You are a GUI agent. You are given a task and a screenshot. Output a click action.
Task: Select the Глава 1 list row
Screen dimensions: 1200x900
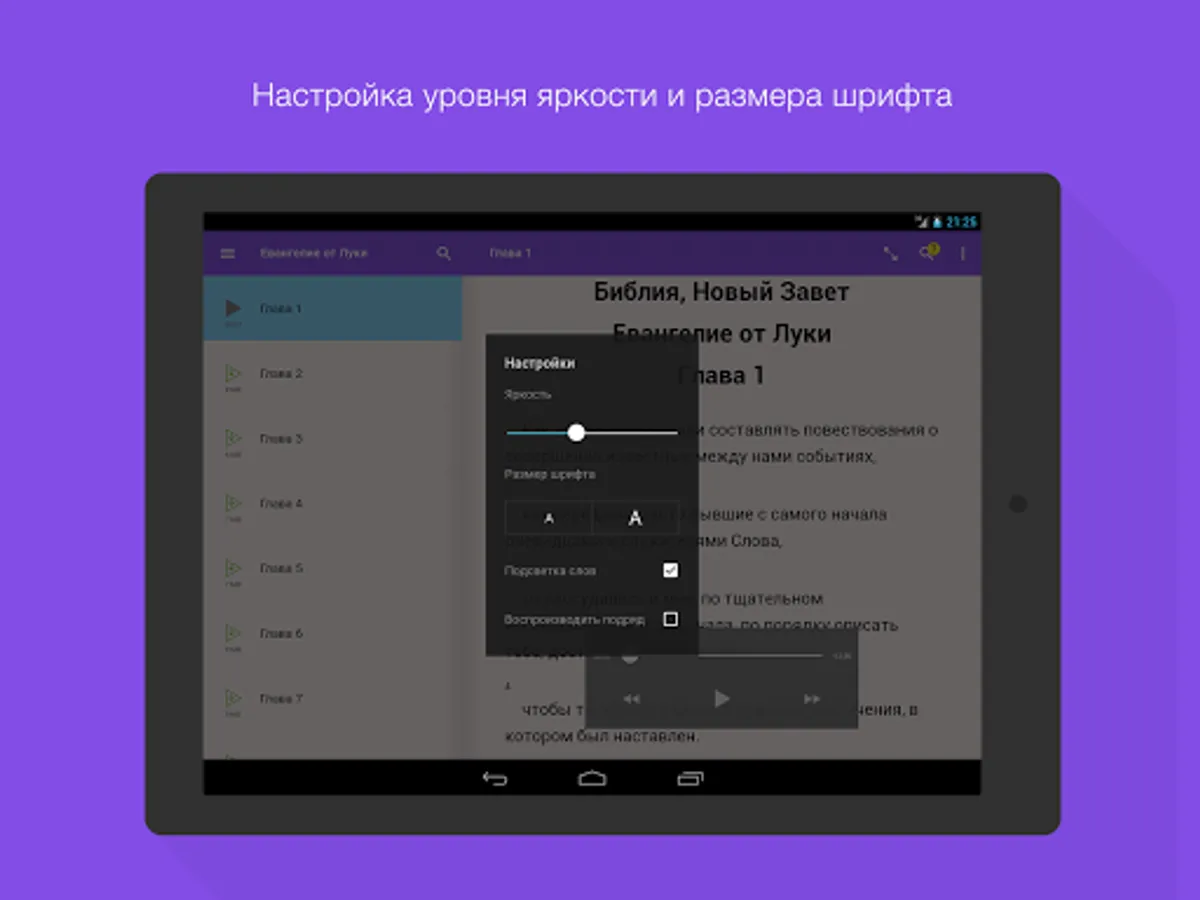tap(333, 309)
